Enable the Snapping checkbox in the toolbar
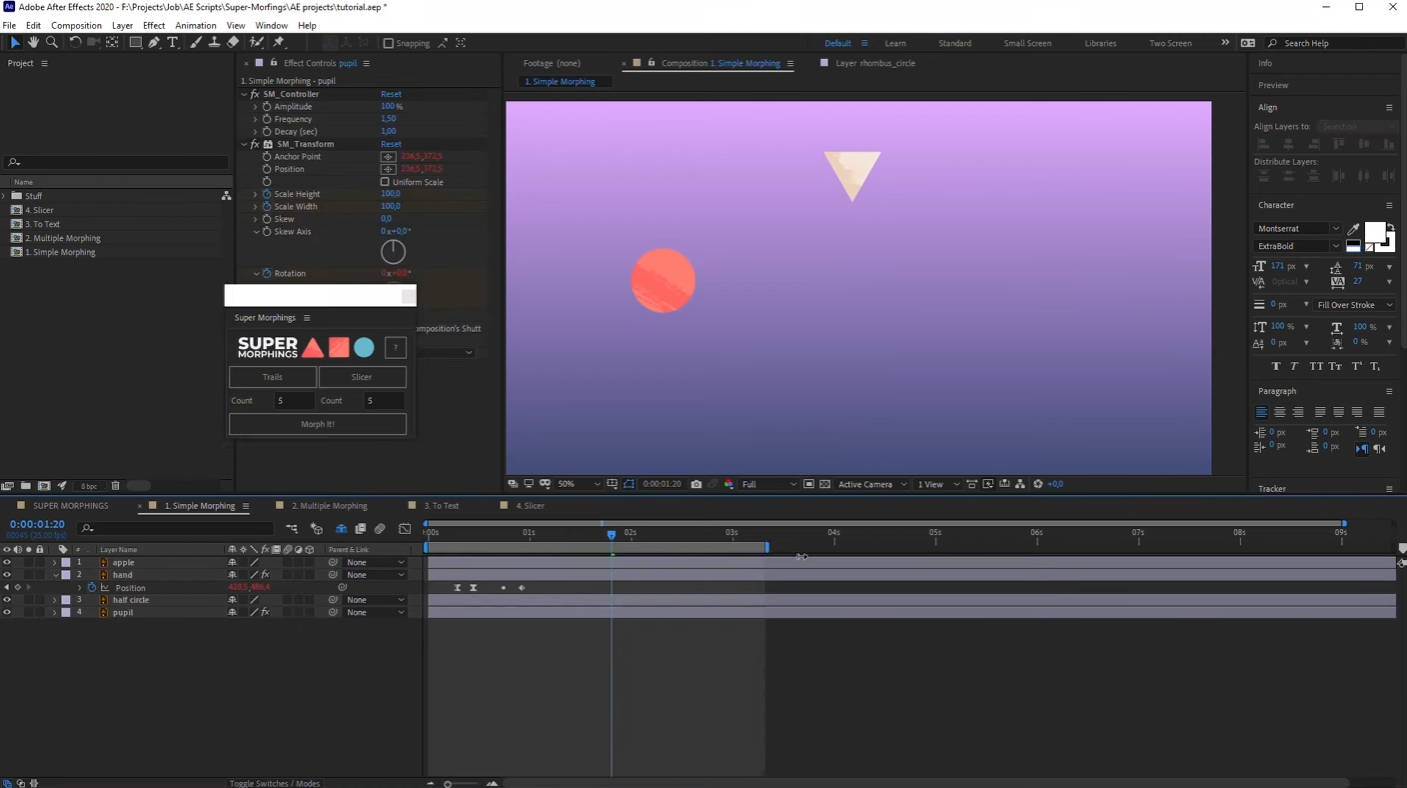Screen dimensions: 1407x788 tap(388, 42)
